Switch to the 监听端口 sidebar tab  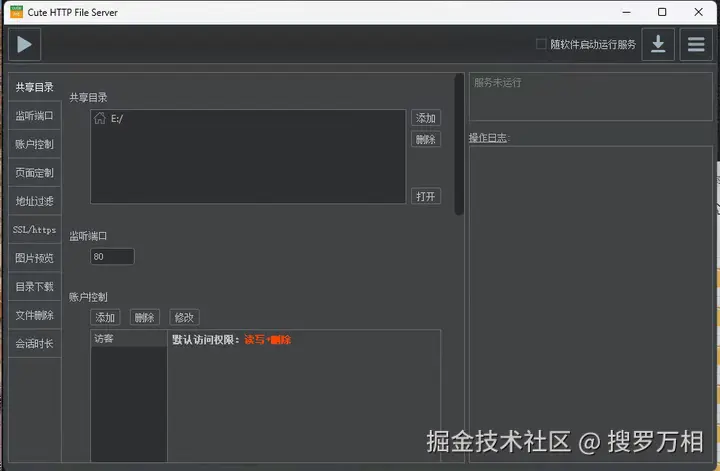click(x=35, y=116)
